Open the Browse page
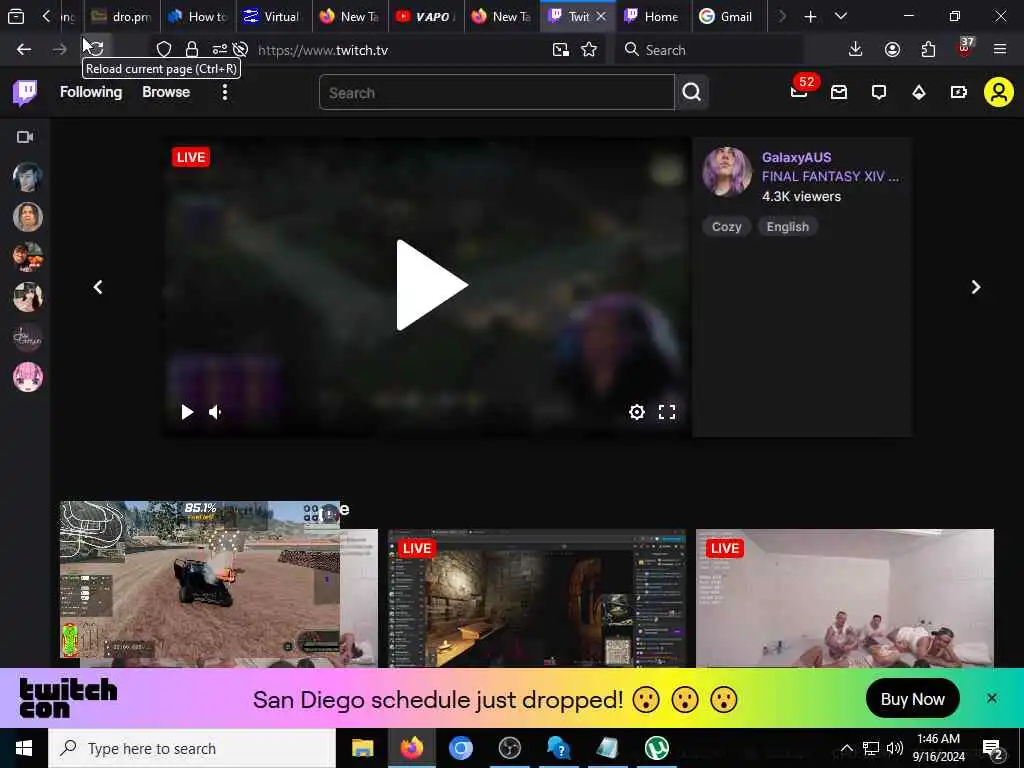The image size is (1024, 768). click(166, 92)
